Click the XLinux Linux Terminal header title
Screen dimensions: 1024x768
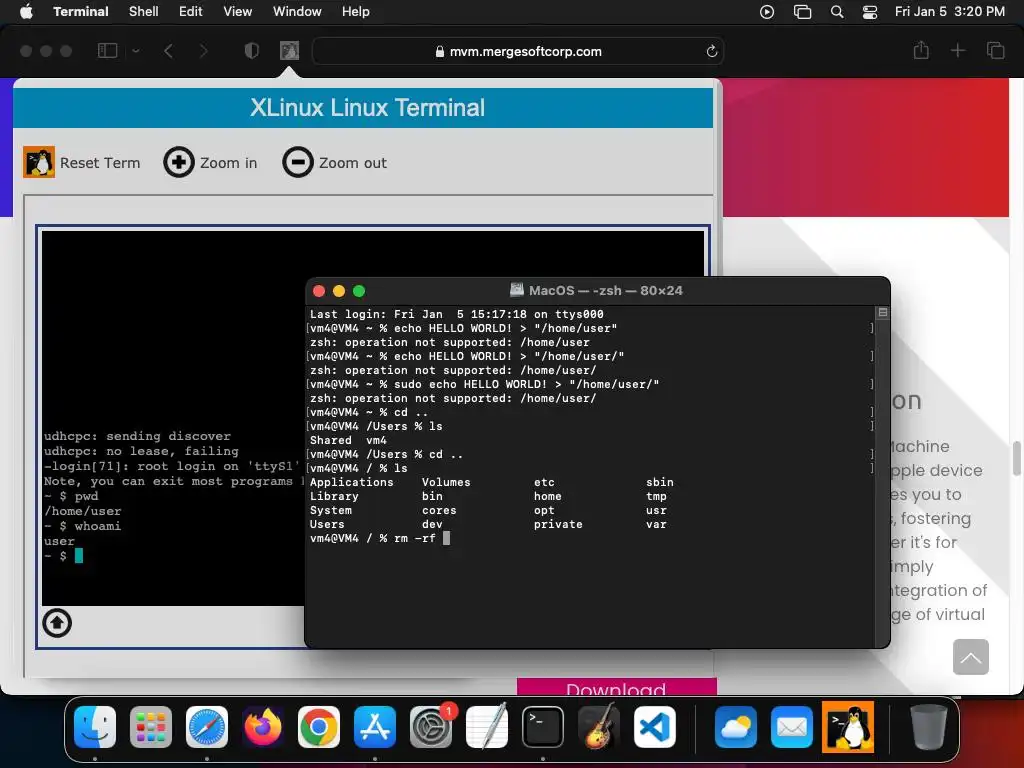tap(367, 107)
